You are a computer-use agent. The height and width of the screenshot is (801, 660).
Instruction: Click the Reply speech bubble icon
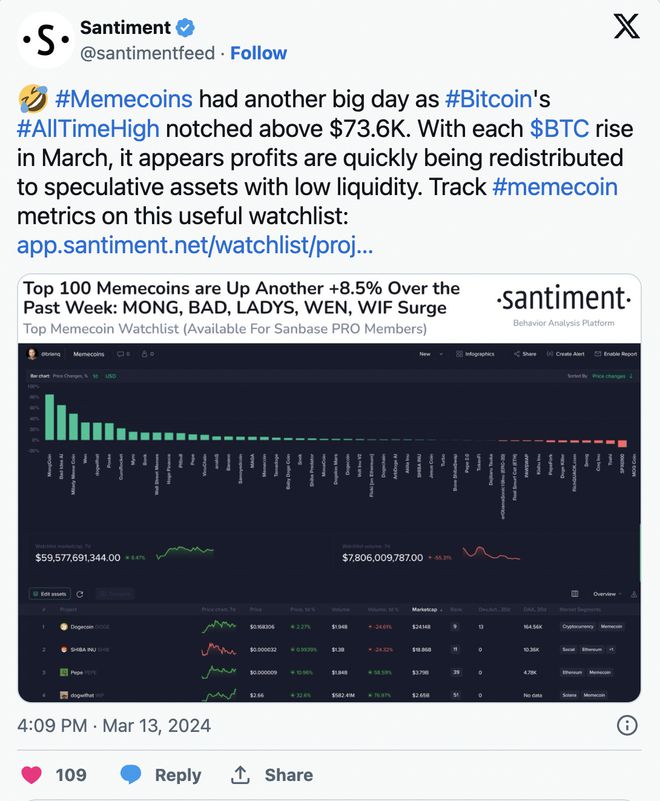[132, 774]
